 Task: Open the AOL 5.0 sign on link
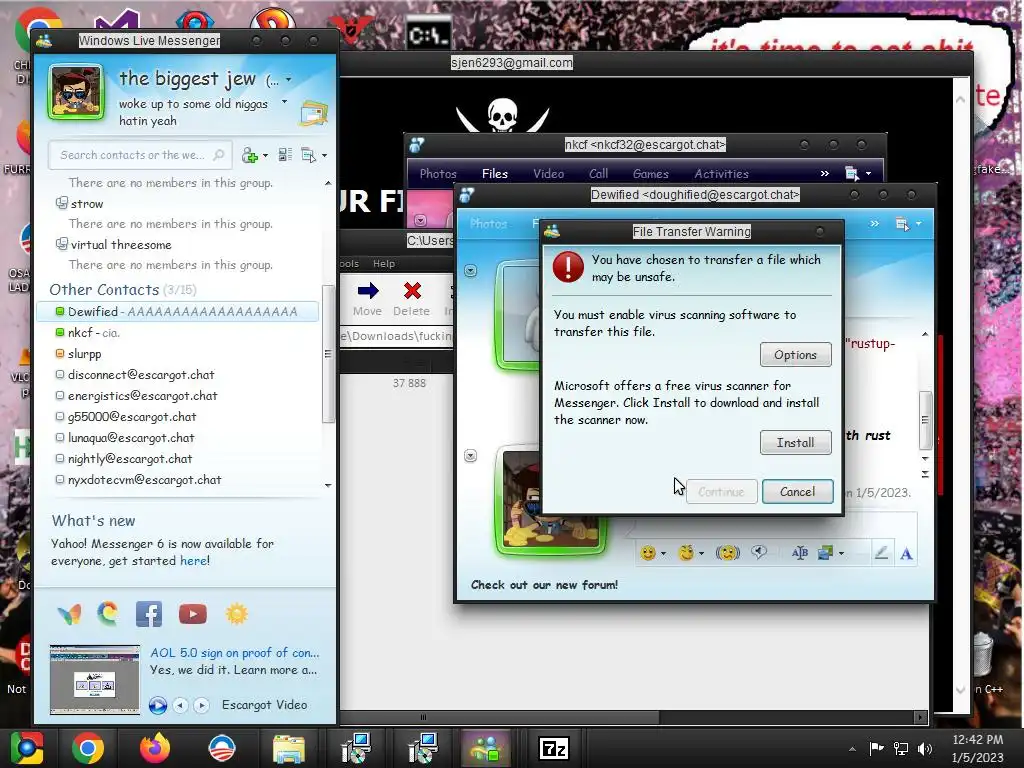[234, 652]
